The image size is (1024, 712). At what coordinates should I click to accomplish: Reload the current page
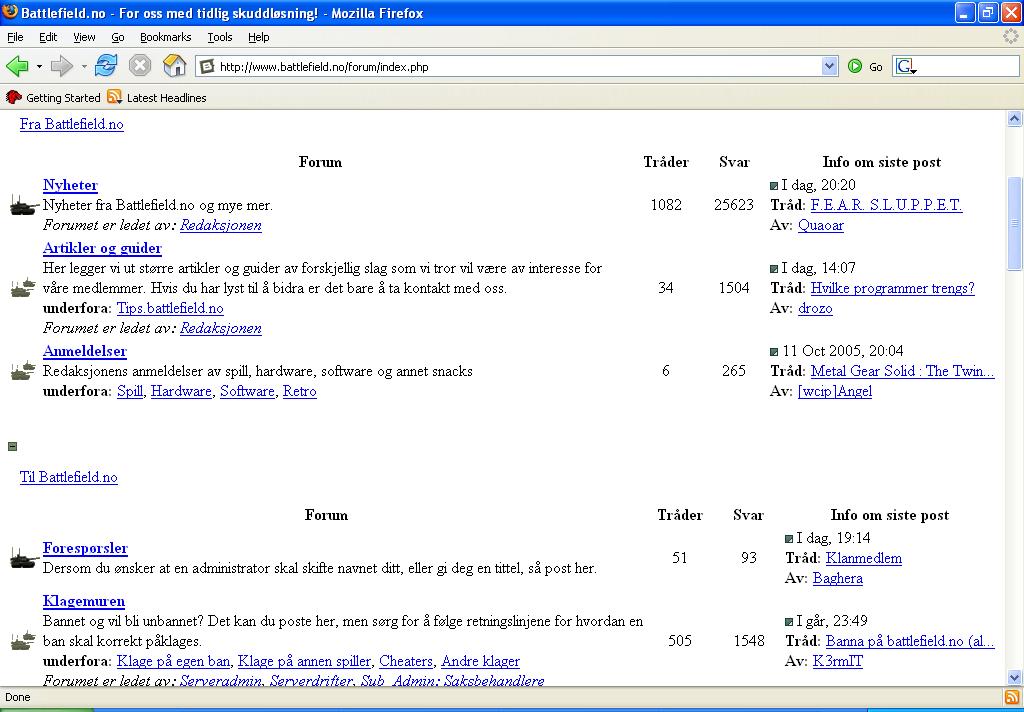(106, 65)
